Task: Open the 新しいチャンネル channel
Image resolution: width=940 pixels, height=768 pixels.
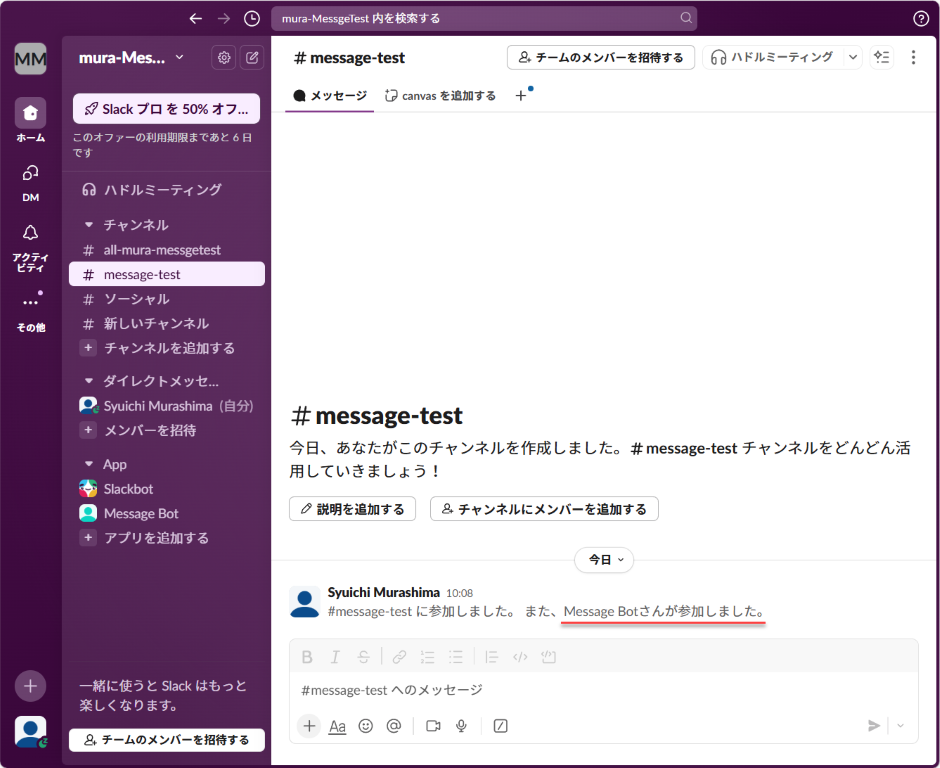Action: click(x=167, y=324)
